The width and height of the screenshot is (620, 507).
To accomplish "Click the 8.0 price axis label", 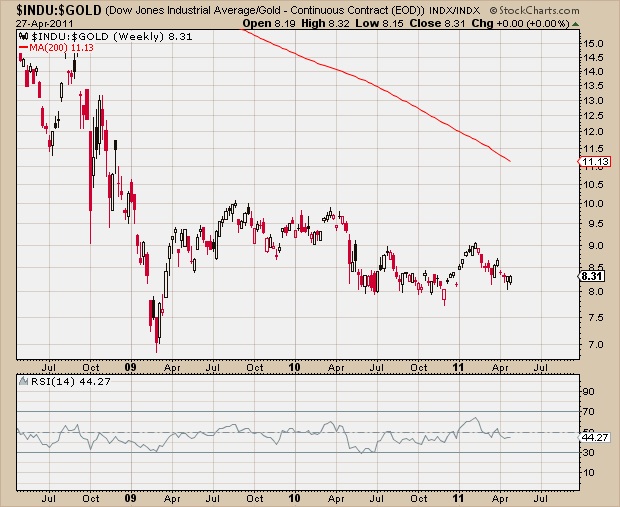I will coord(595,292).
